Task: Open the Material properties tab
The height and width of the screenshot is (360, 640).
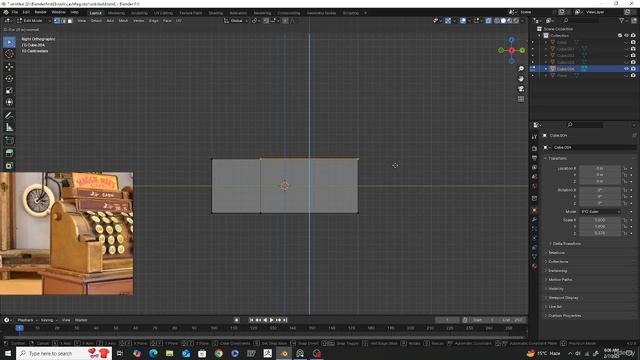Action: [534, 266]
